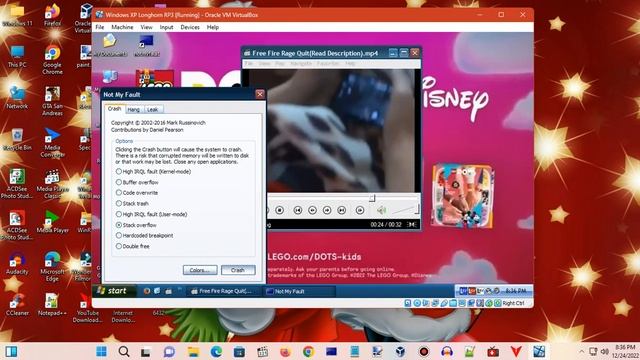Show hidden system tray icons chevron
Image resolution: width=640 pixels, height=360 pixels.
pyautogui.click(x=581, y=351)
